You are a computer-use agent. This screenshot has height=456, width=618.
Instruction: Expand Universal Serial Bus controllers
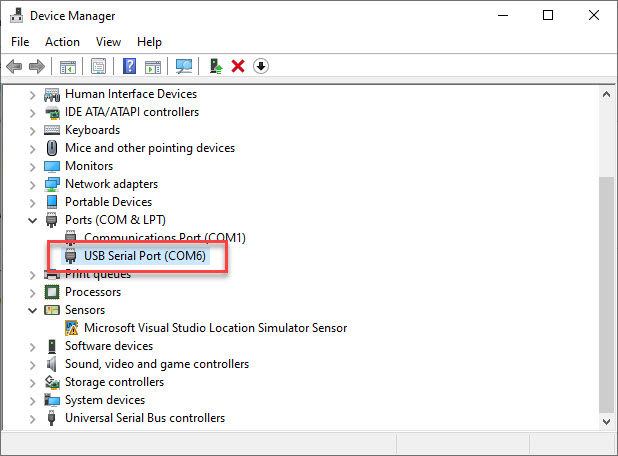click(x=33, y=419)
